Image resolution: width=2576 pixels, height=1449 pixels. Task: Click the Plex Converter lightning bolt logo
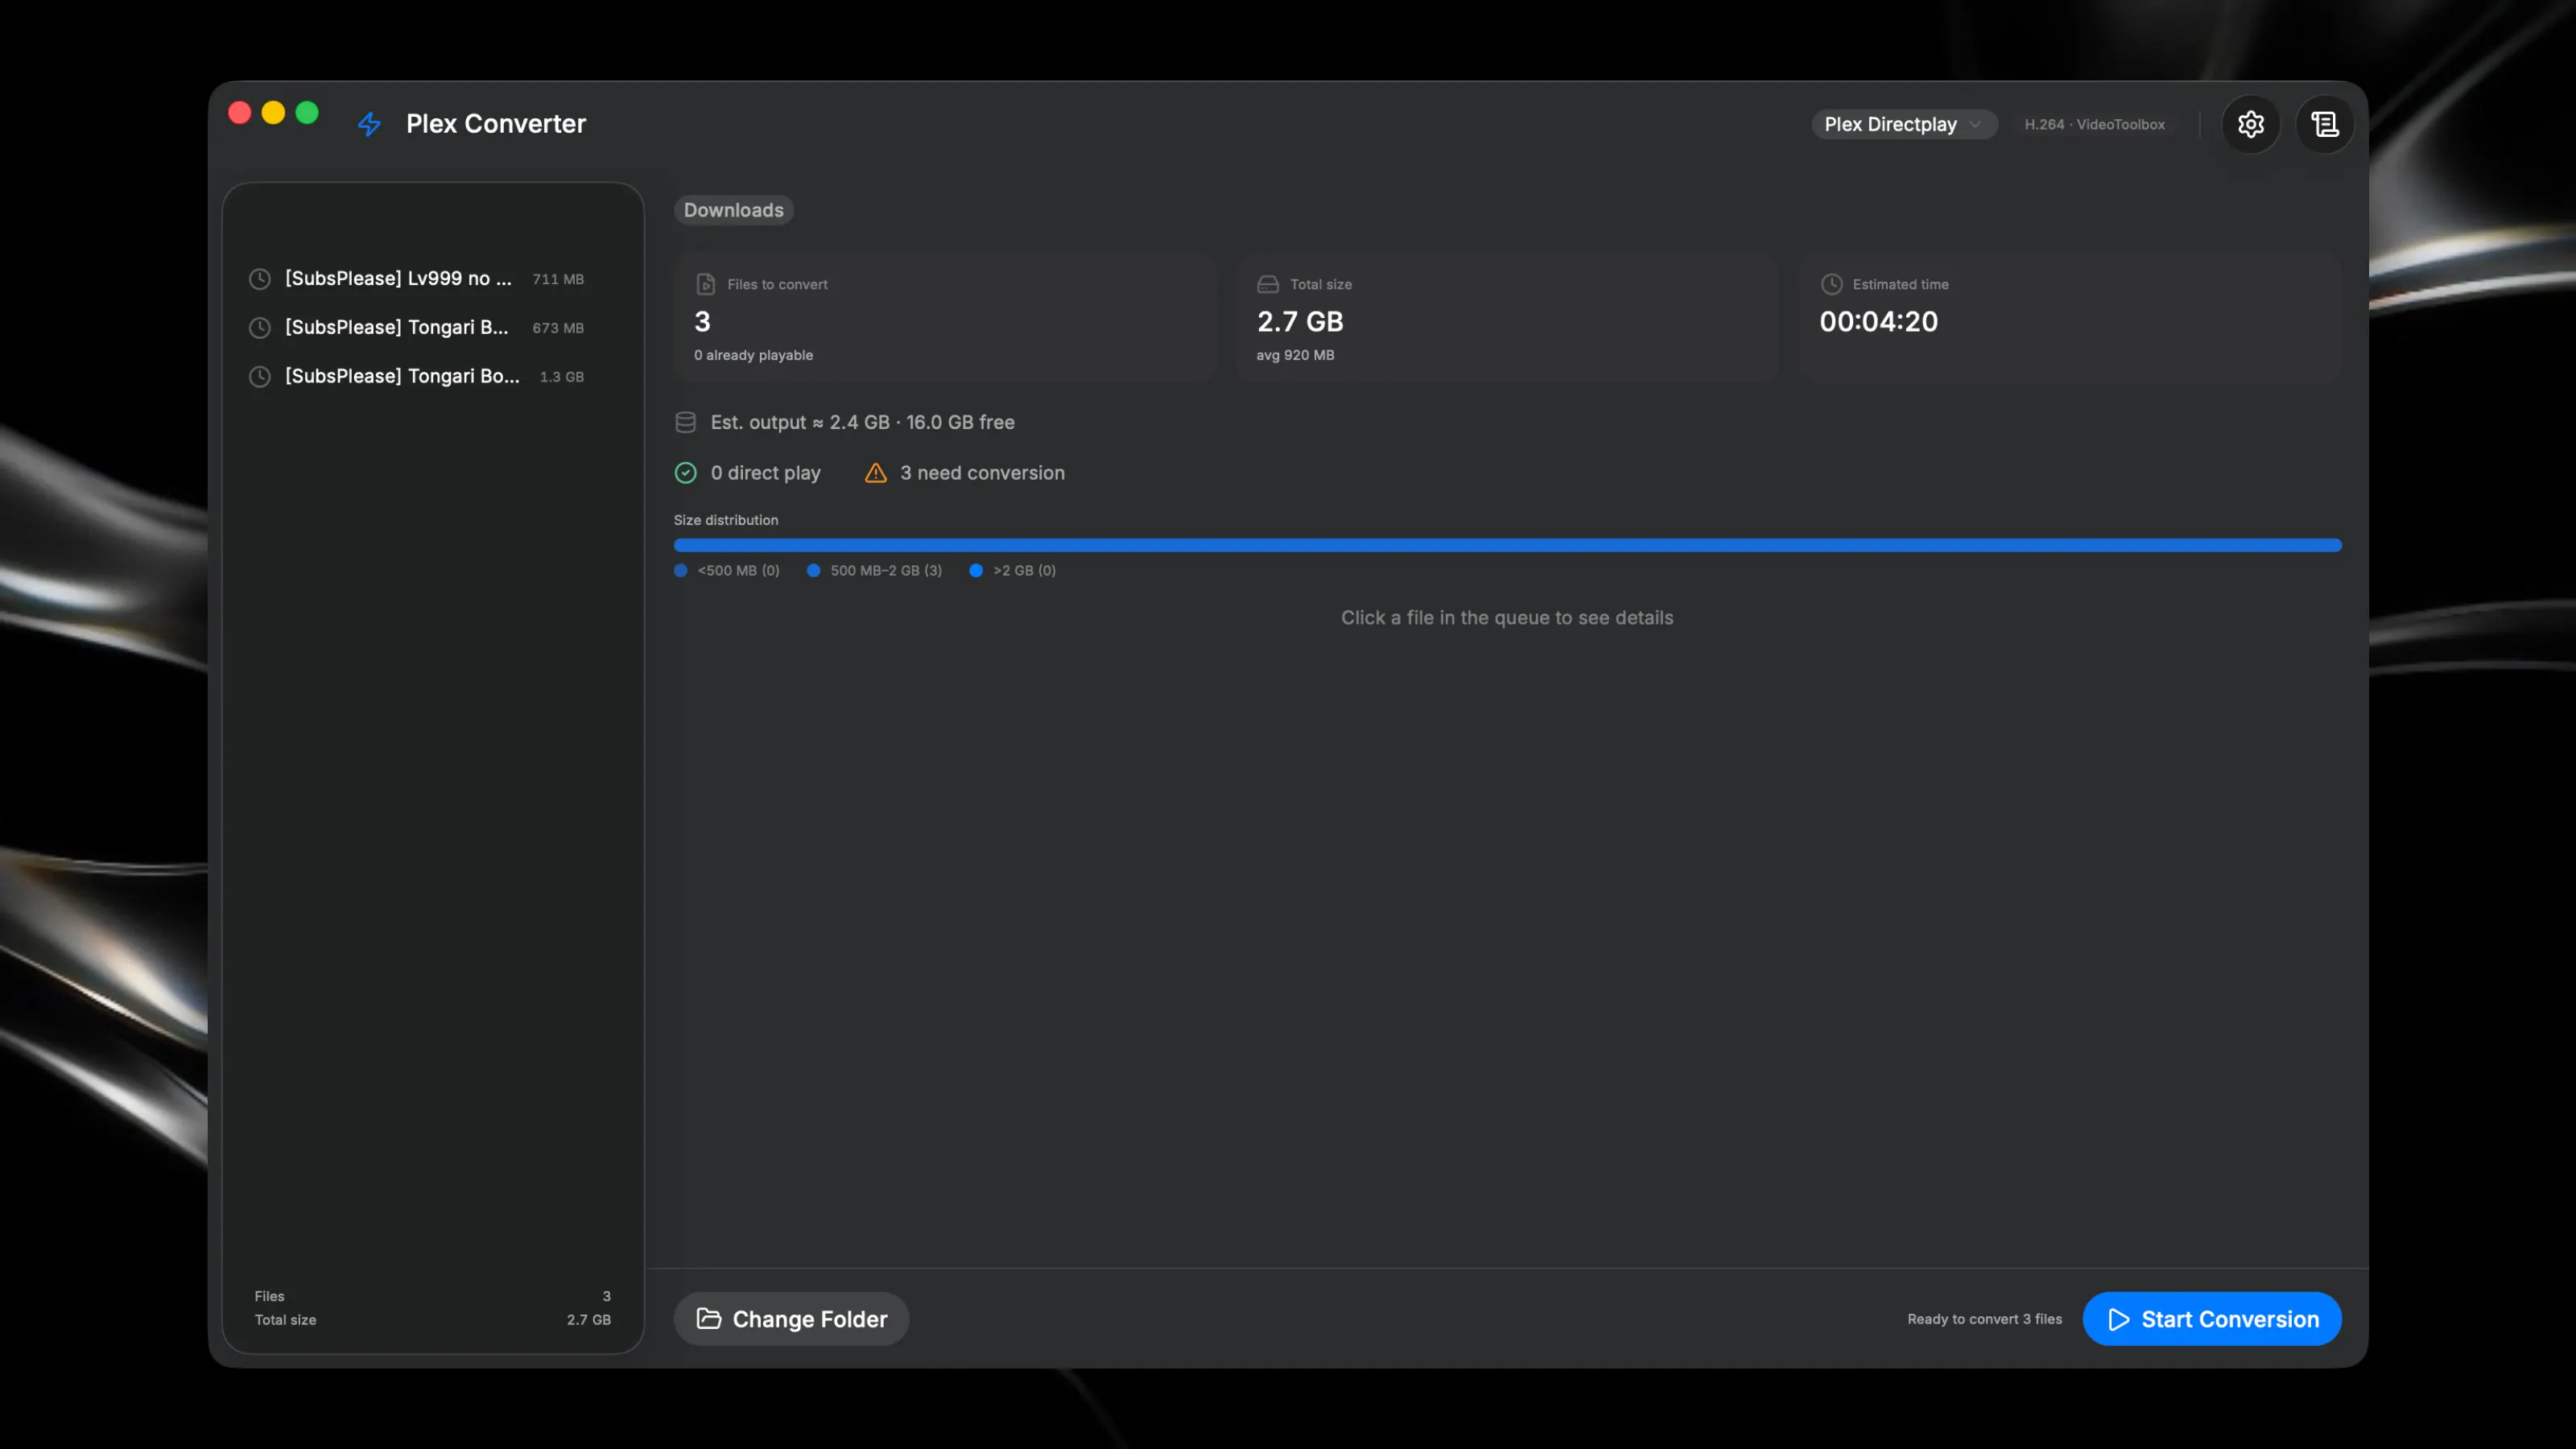pos(369,124)
